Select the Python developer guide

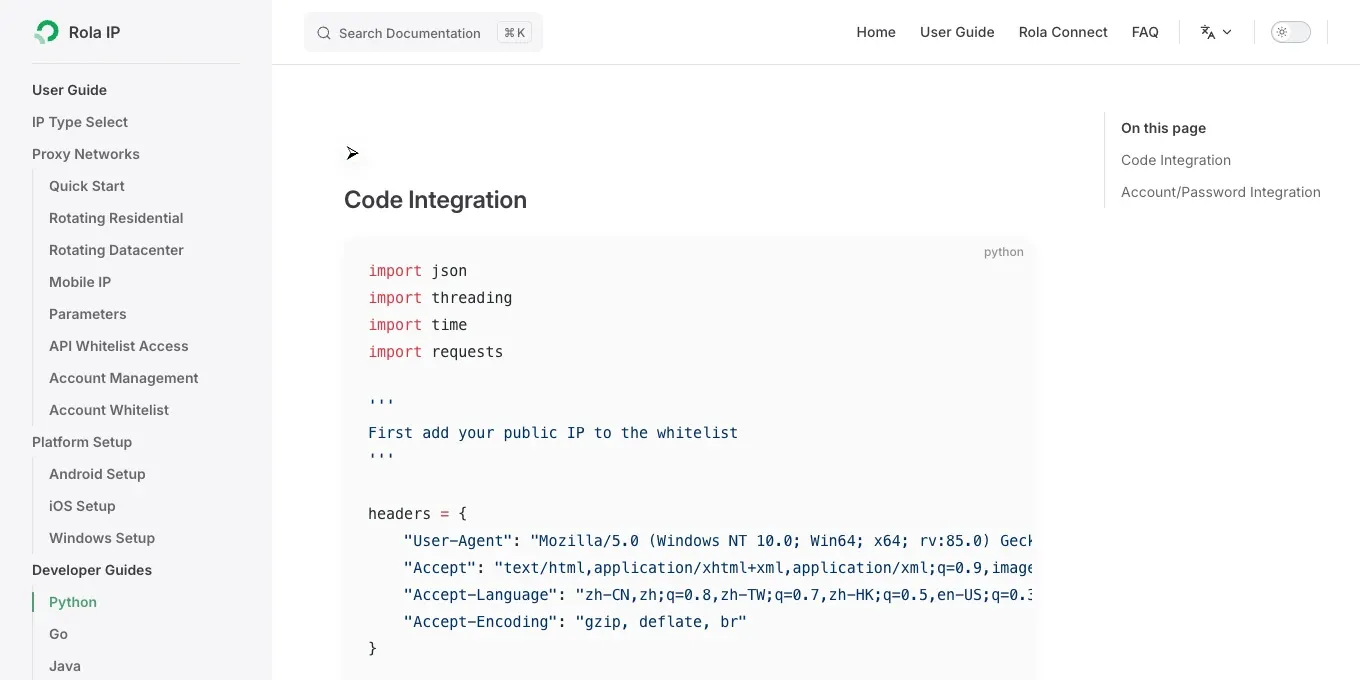[73, 602]
